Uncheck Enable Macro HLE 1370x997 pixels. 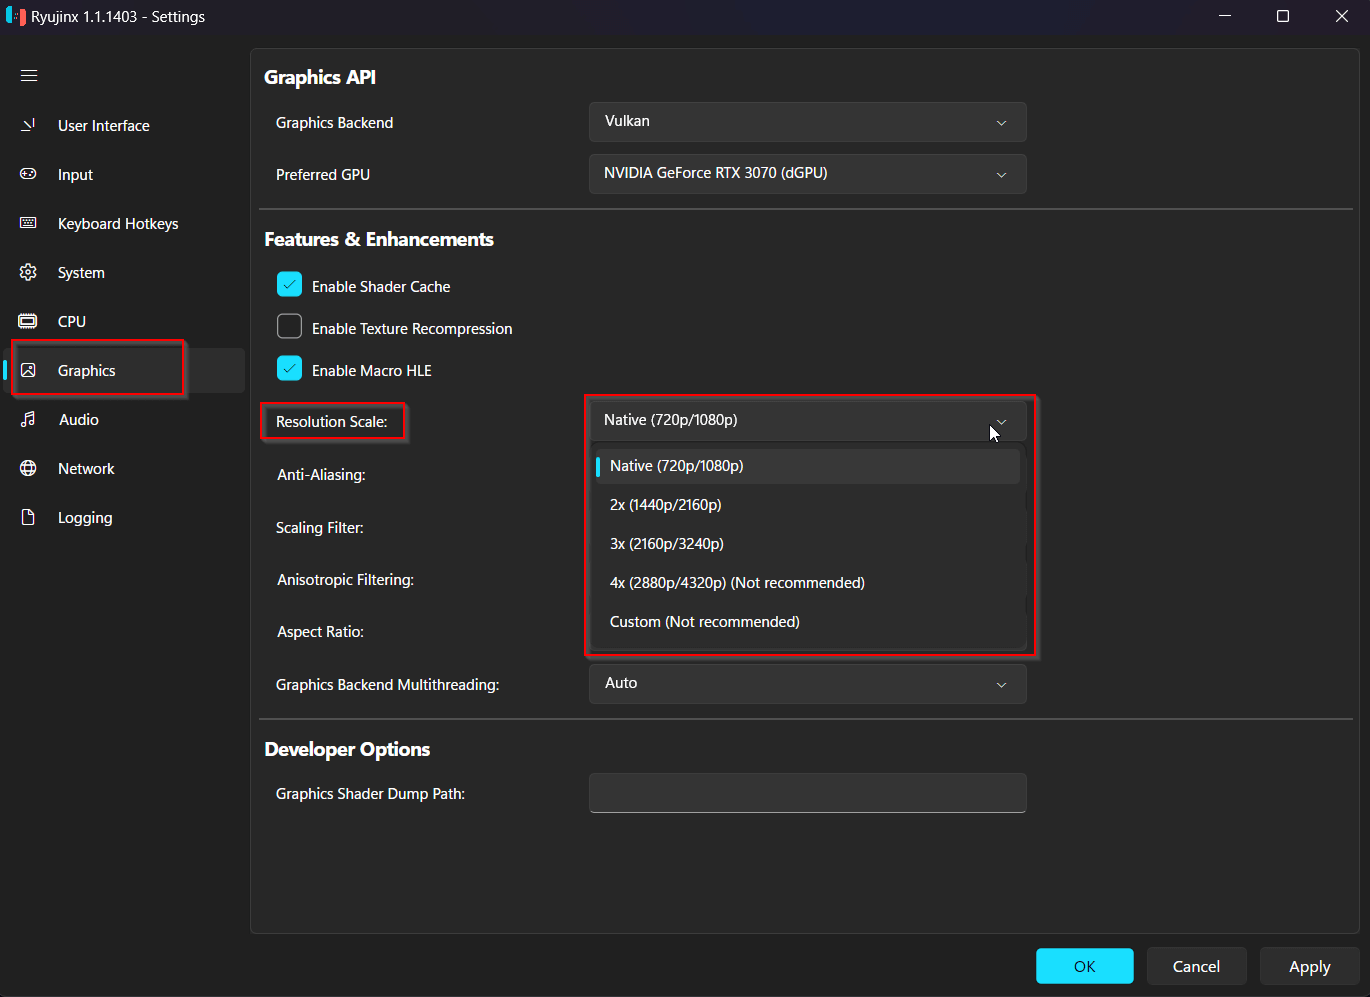289,369
